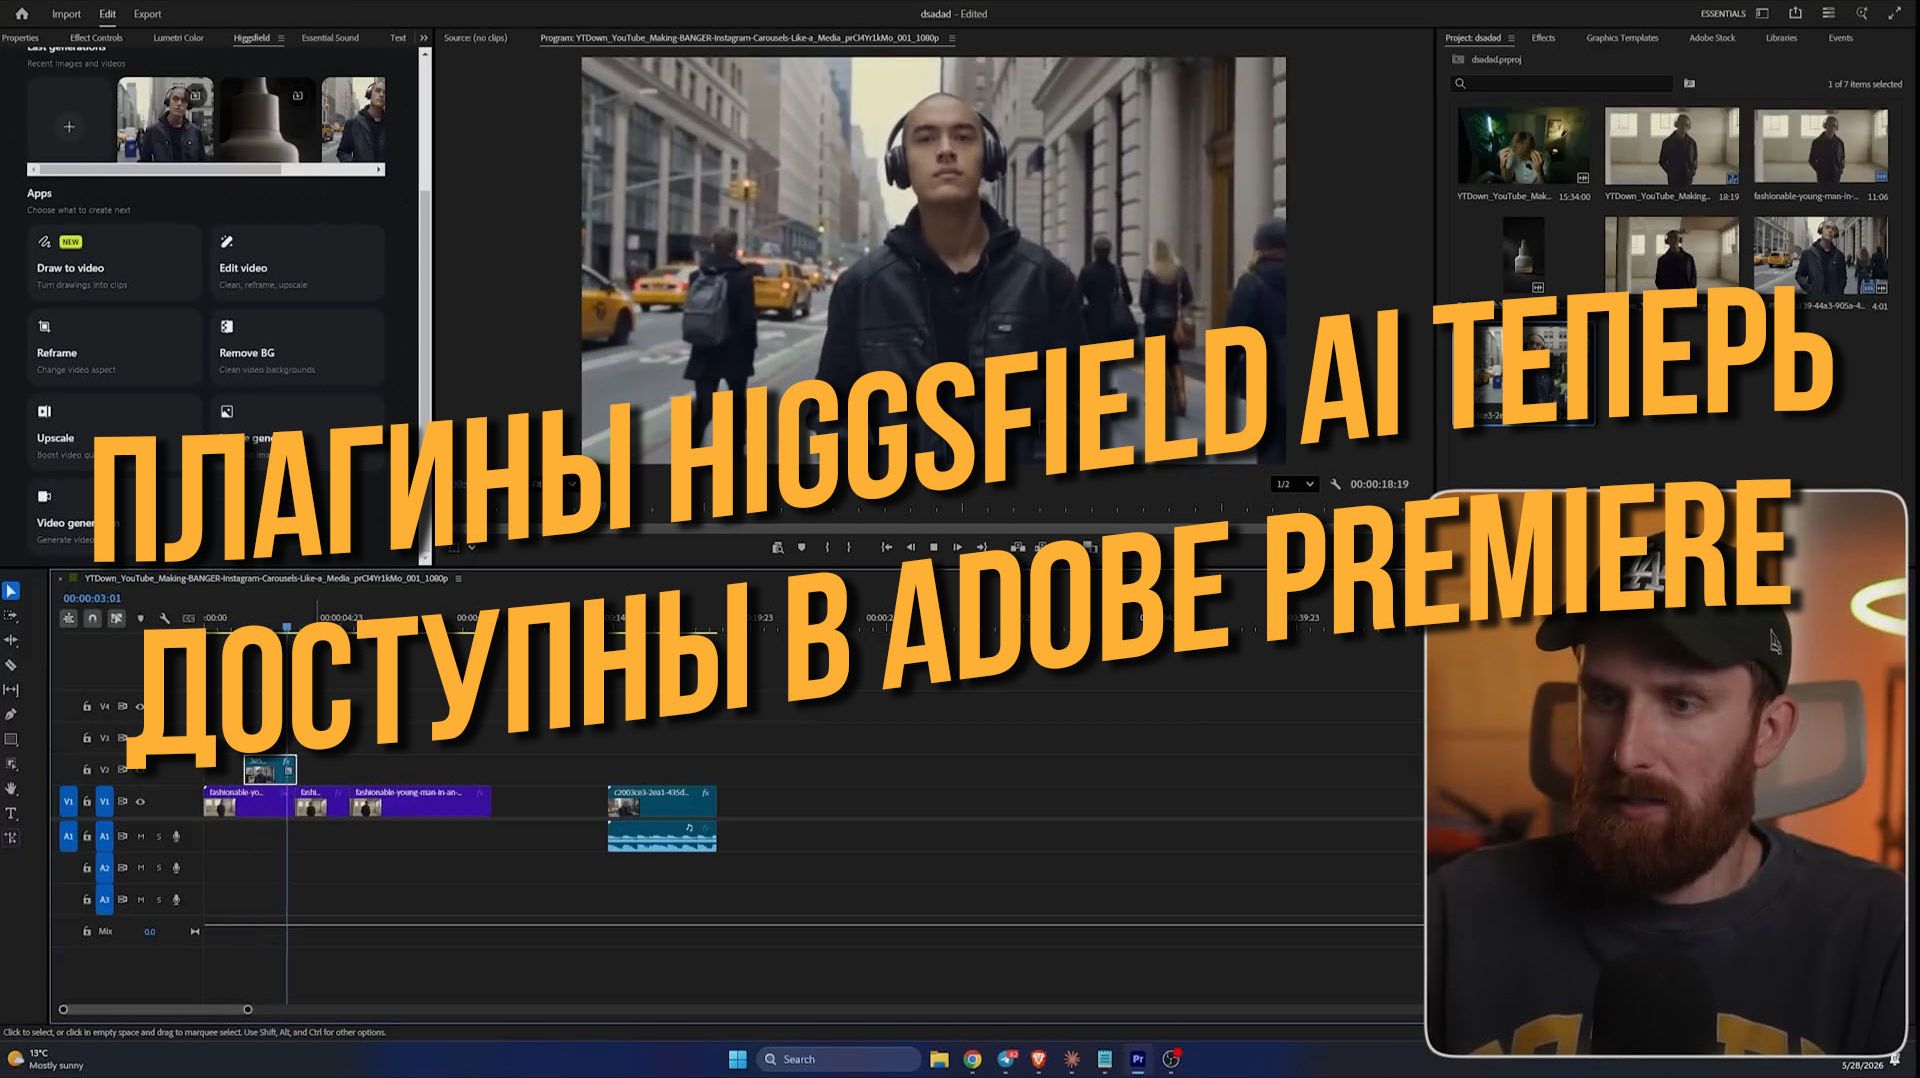Viewport: 1920px width, 1078px height.
Task: Open the Essential Sound tab
Action: (330, 38)
